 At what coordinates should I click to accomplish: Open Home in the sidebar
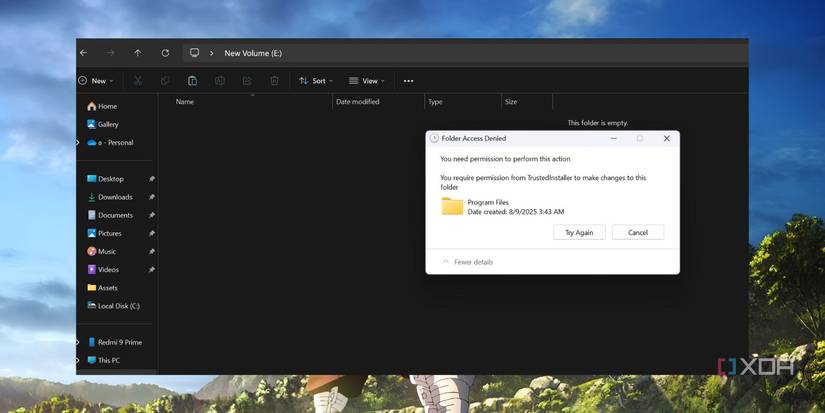tap(103, 106)
